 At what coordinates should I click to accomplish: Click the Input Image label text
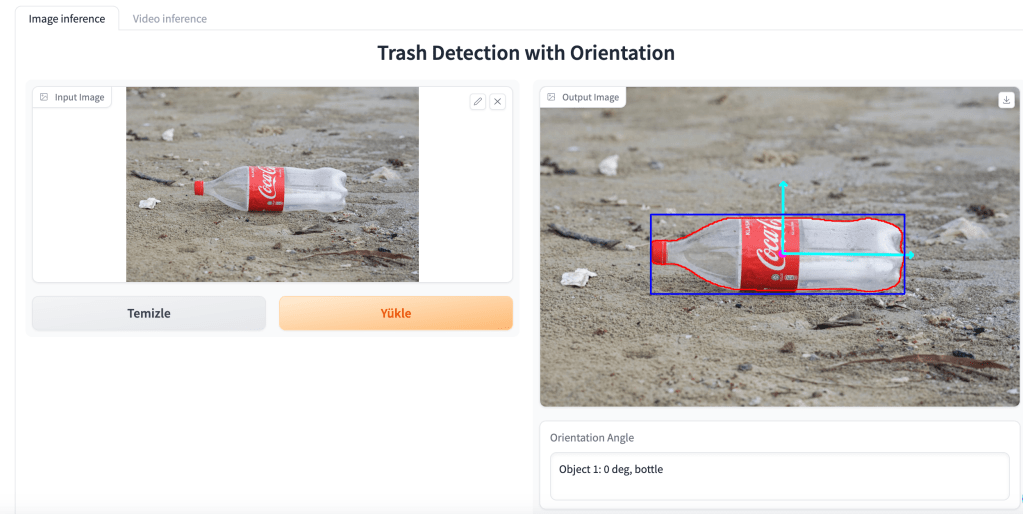pyautogui.click(x=79, y=97)
